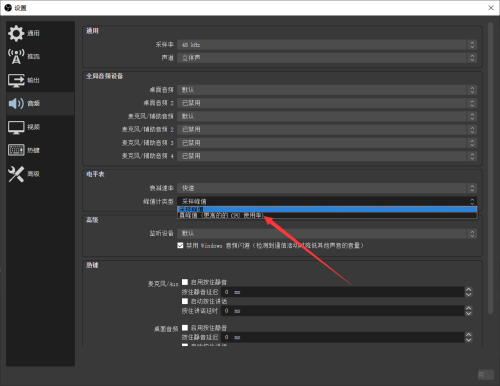Image resolution: width=500 pixels, height=386 pixels.
Task: Click the settings page vertical scrollbar
Action: 490,168
